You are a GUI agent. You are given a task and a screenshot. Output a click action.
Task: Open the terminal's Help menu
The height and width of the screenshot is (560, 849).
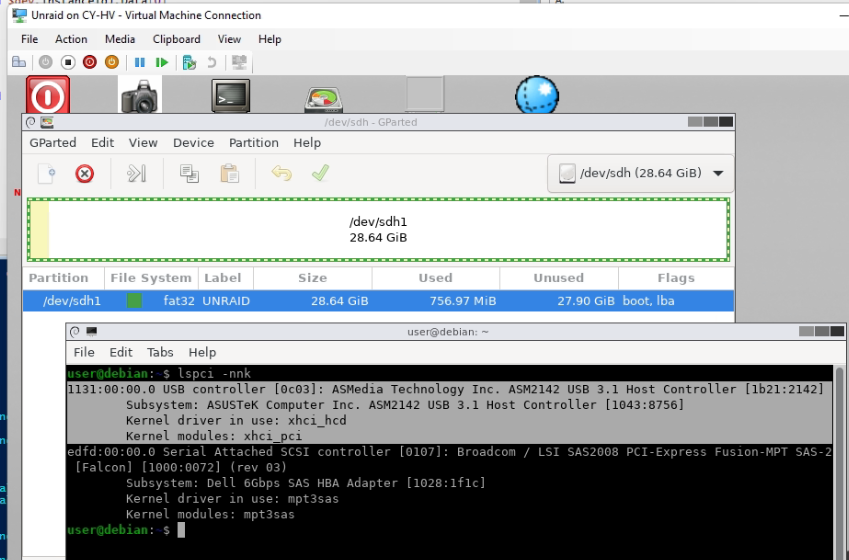point(202,352)
